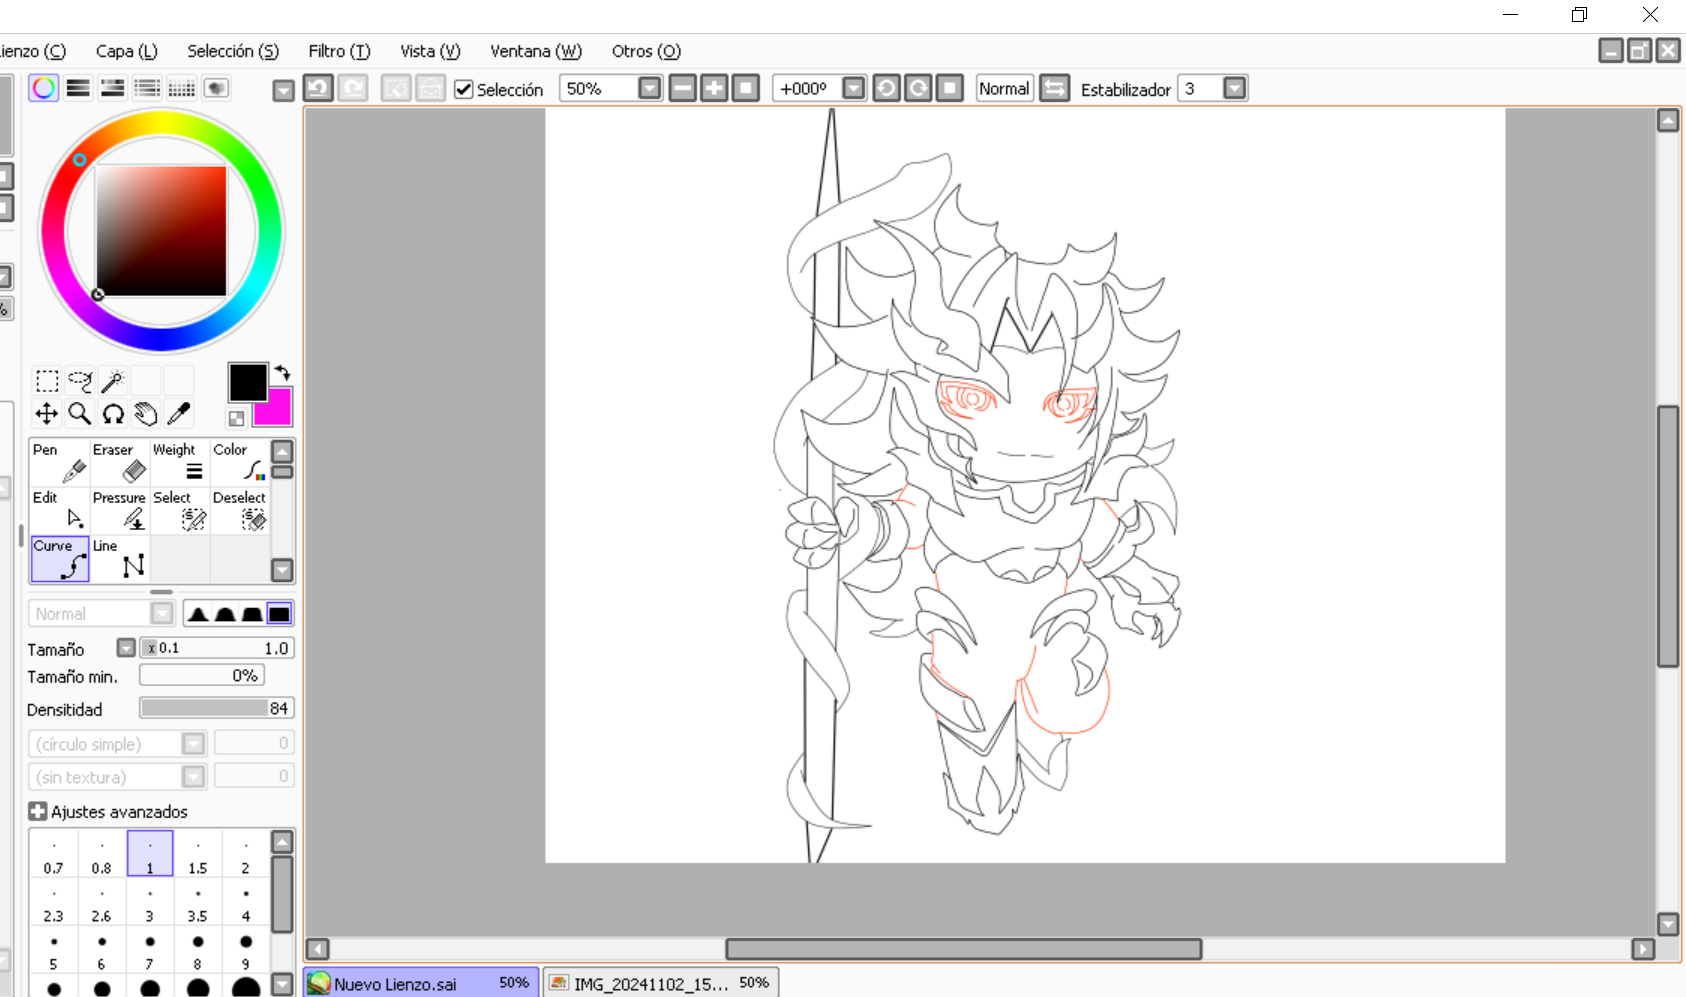1686x997 pixels.
Task: Open the rotation angle dropdown
Action: click(x=854, y=88)
